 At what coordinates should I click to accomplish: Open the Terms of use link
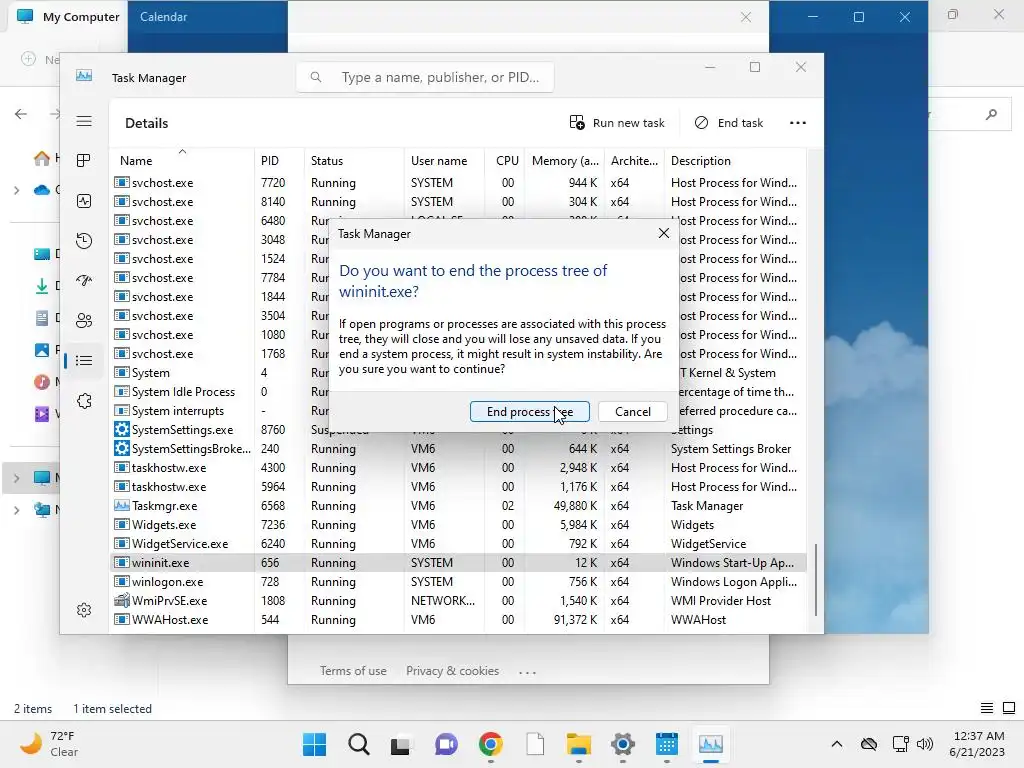pos(353,671)
